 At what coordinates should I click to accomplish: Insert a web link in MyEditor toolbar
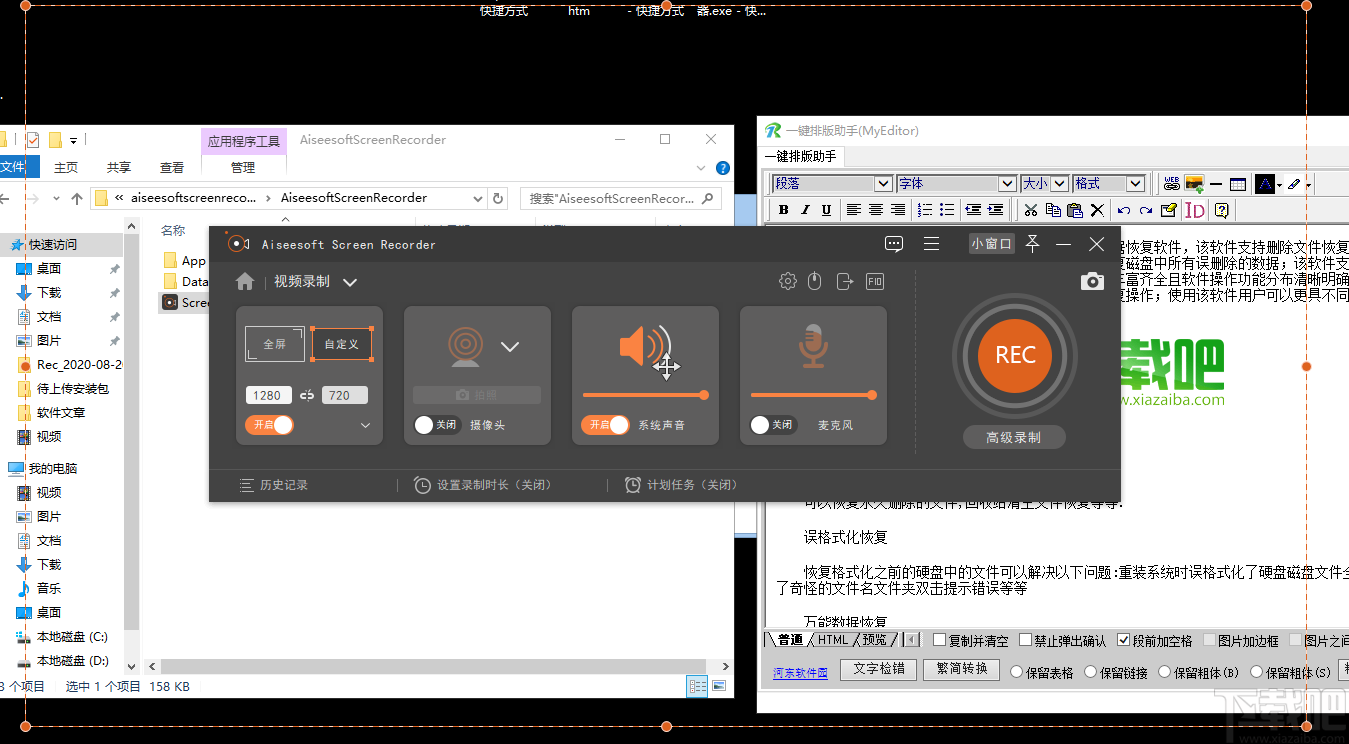click(x=1172, y=184)
